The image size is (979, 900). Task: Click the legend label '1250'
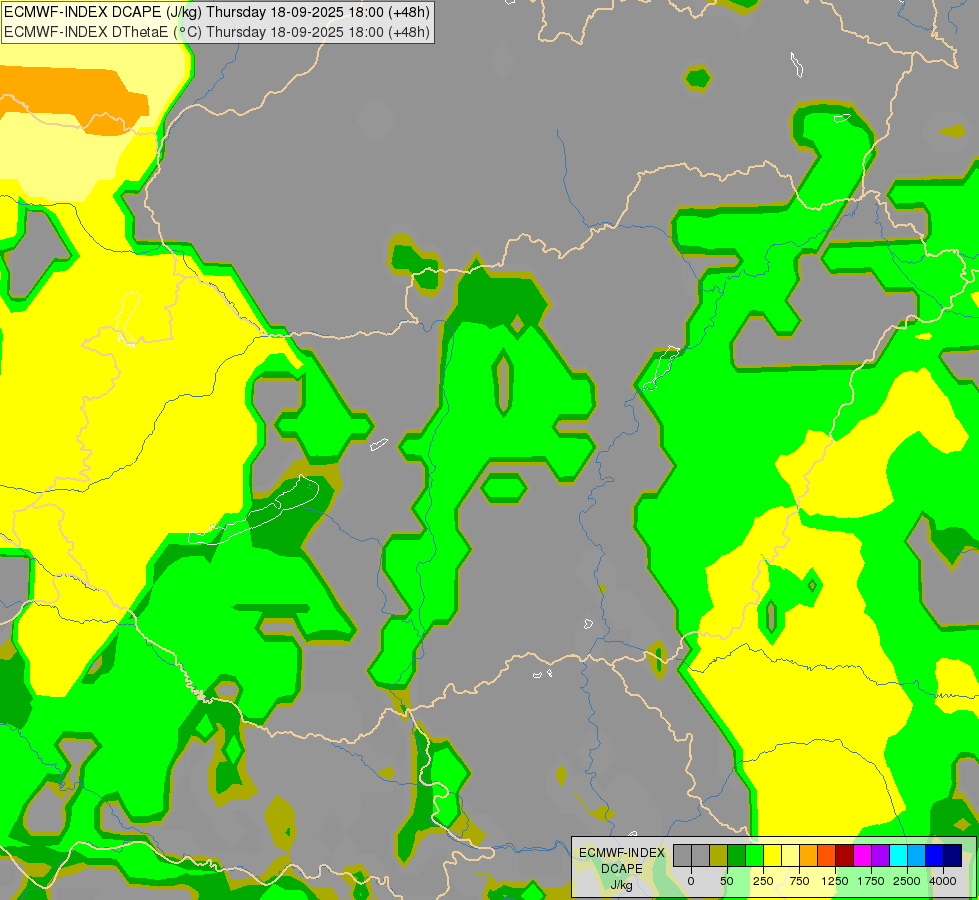tap(835, 881)
